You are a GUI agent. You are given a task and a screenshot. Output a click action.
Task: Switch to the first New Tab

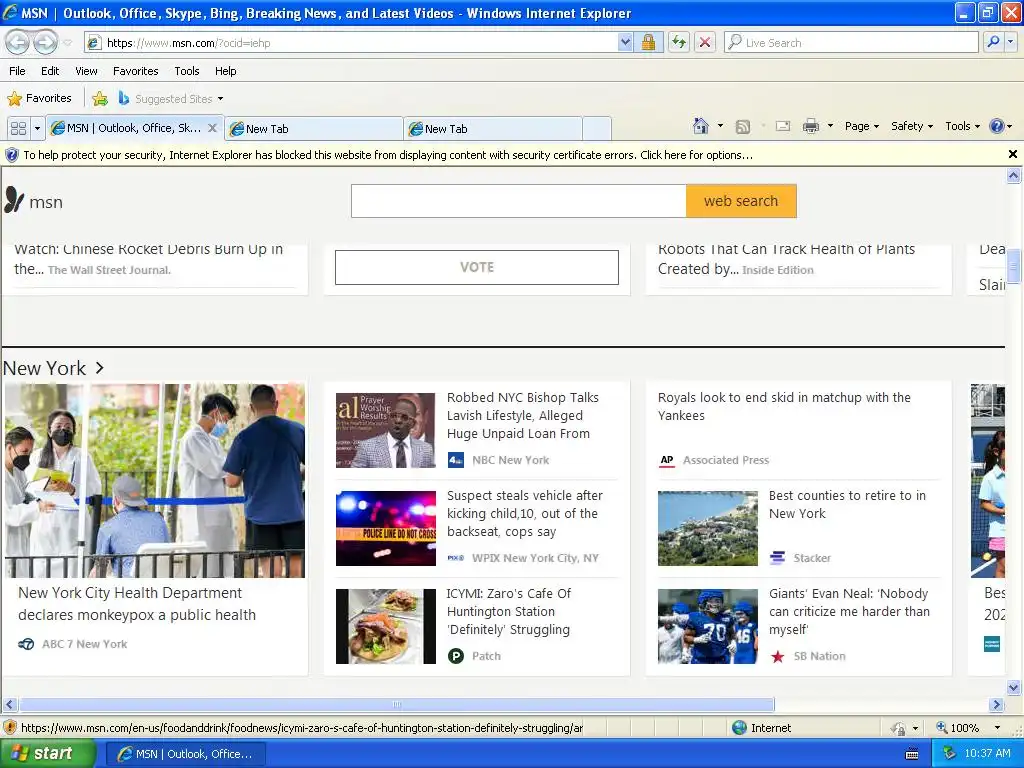(x=314, y=129)
